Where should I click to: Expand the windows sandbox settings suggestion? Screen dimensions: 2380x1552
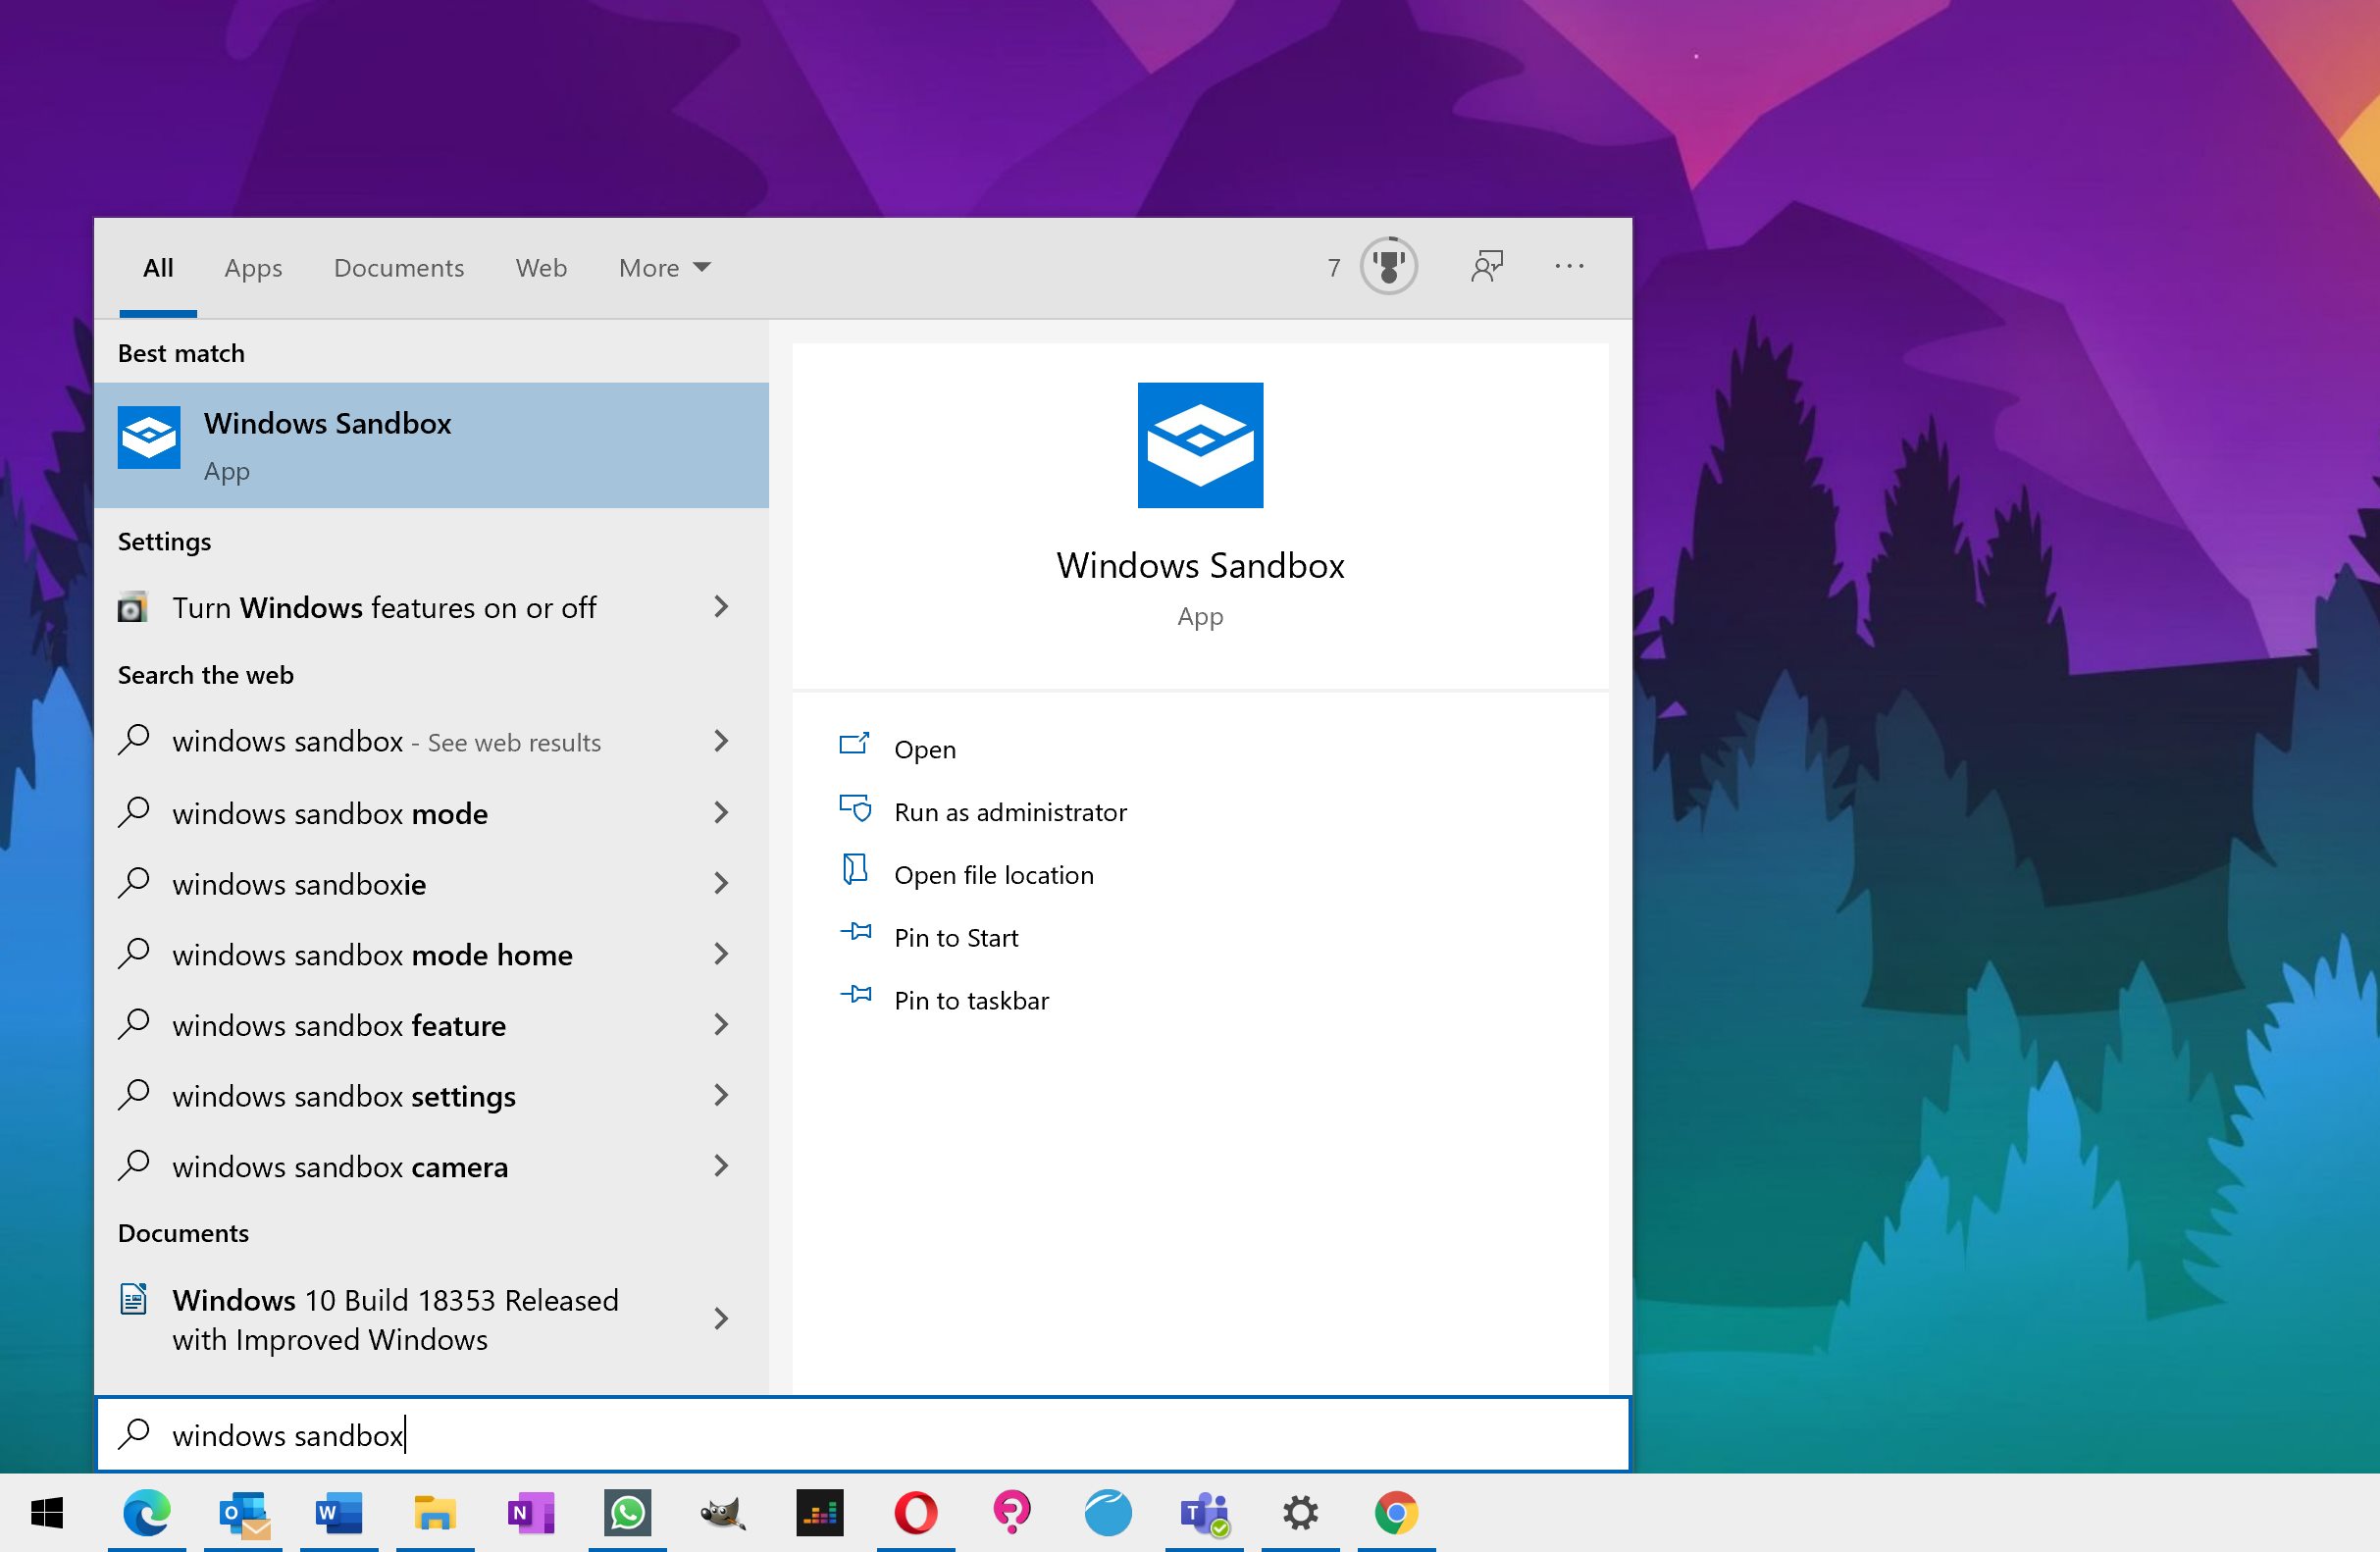coord(723,1096)
